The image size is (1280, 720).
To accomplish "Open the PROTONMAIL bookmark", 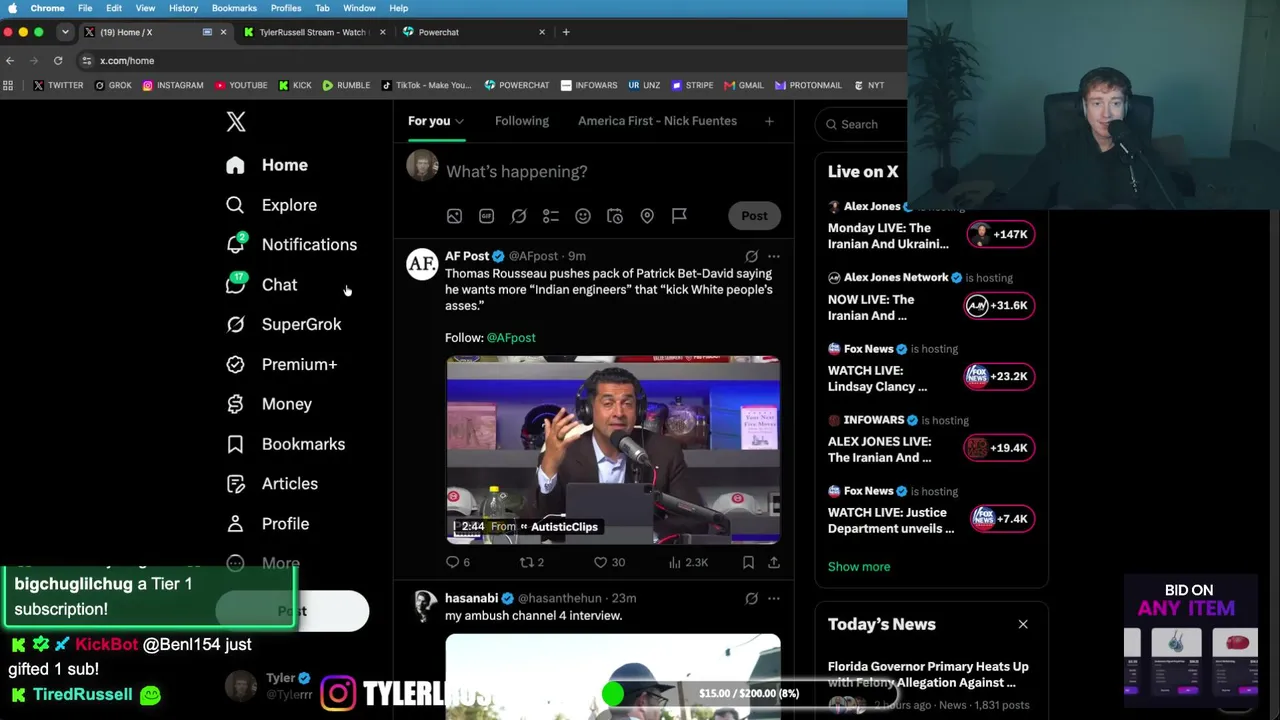I will [808, 86].
